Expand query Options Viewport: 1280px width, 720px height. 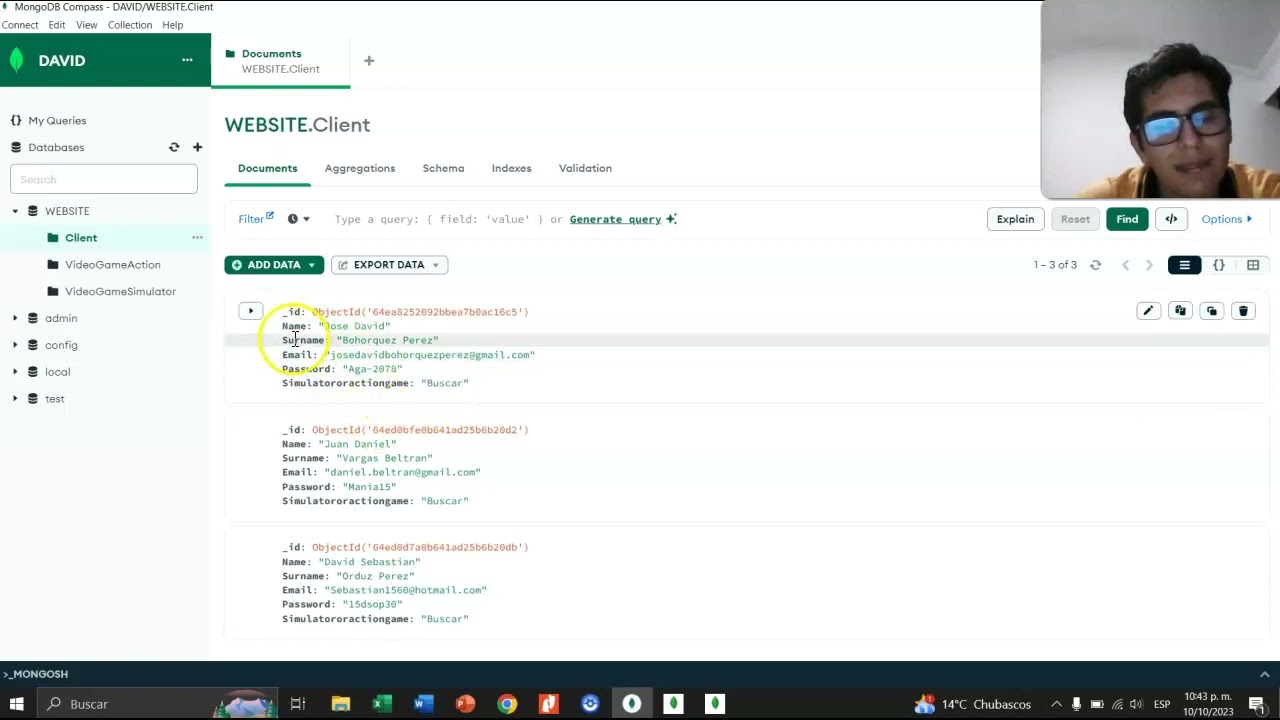[x=1226, y=219]
